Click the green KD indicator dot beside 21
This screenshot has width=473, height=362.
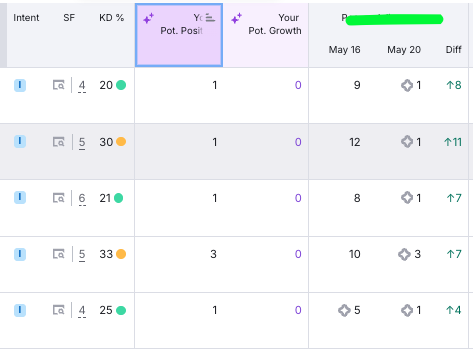tap(119, 198)
